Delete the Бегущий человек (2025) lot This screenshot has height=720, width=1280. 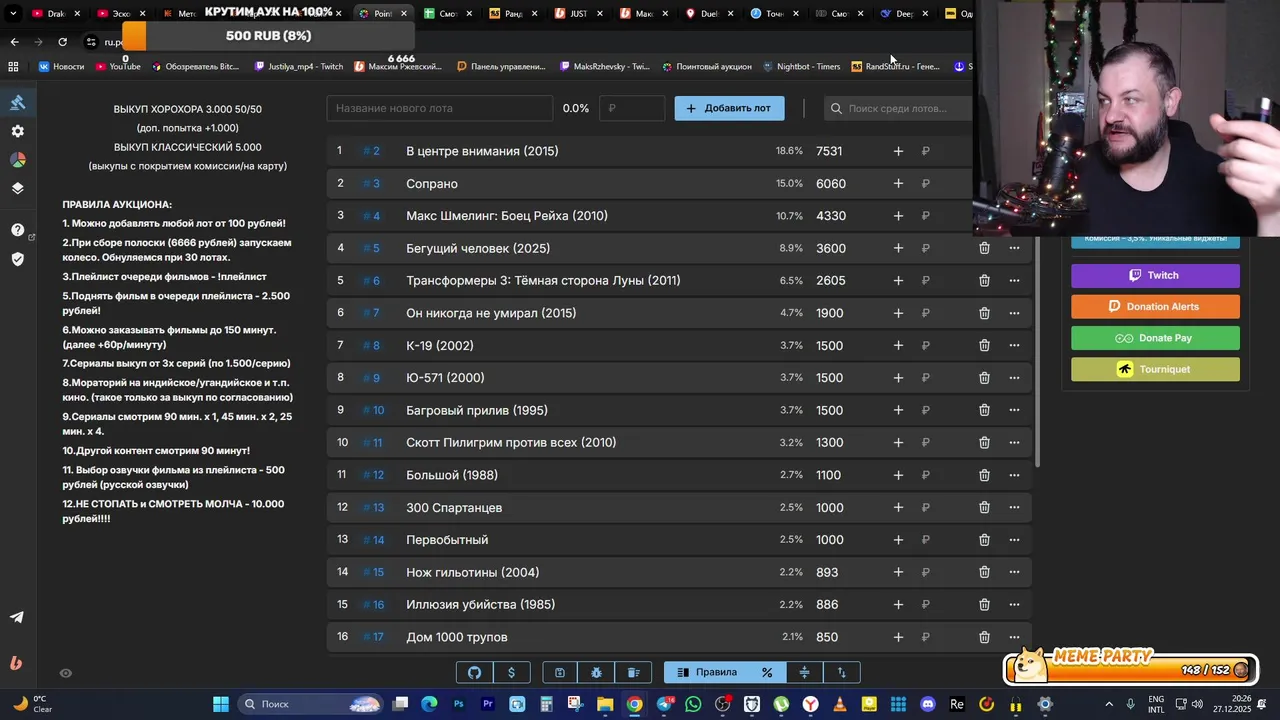click(x=984, y=248)
